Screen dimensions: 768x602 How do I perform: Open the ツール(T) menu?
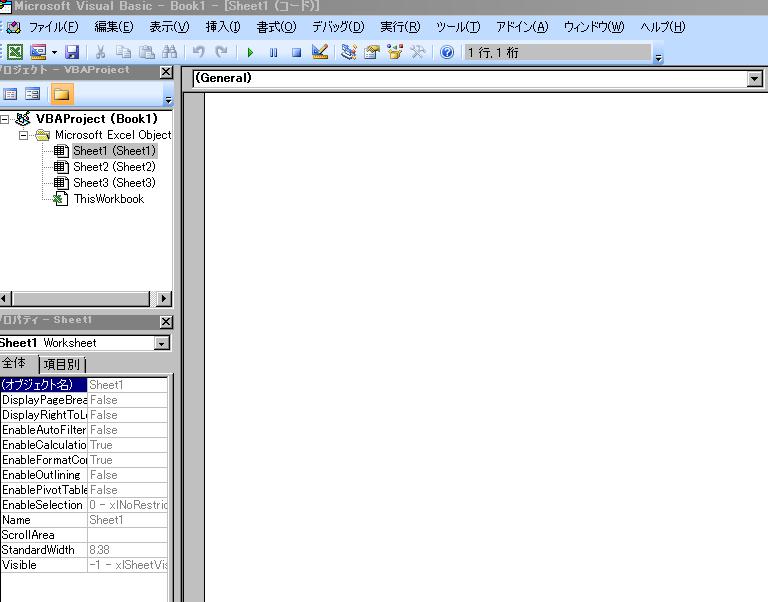coord(458,27)
